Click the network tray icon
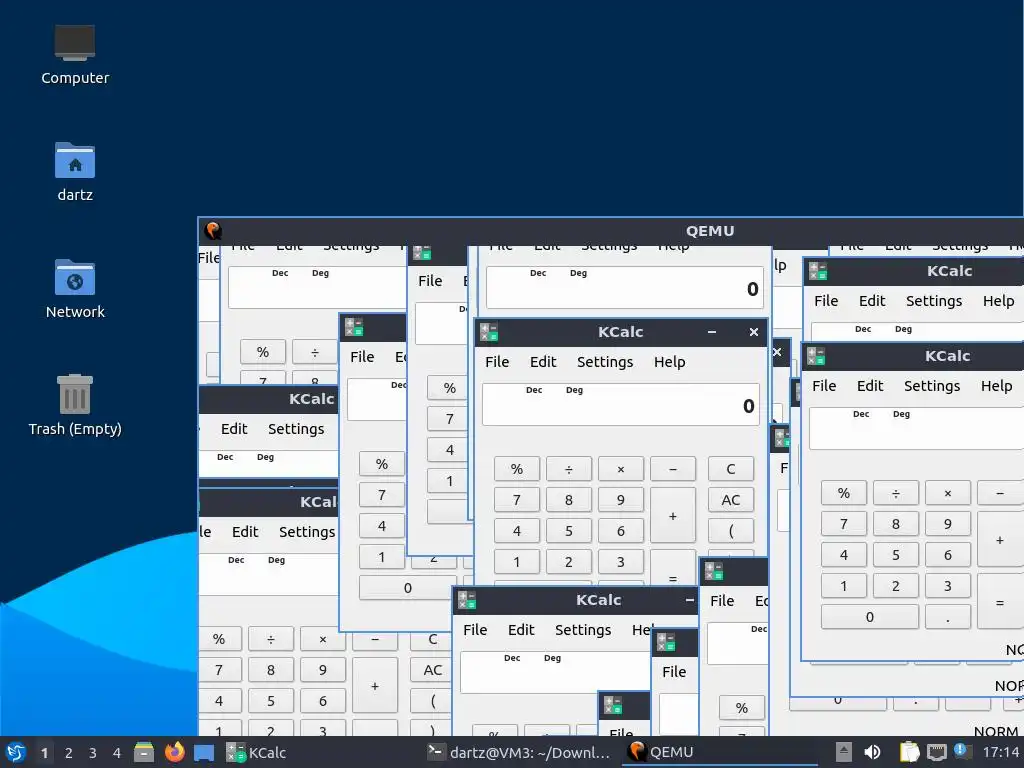The height and width of the screenshot is (768, 1024). [x=936, y=752]
